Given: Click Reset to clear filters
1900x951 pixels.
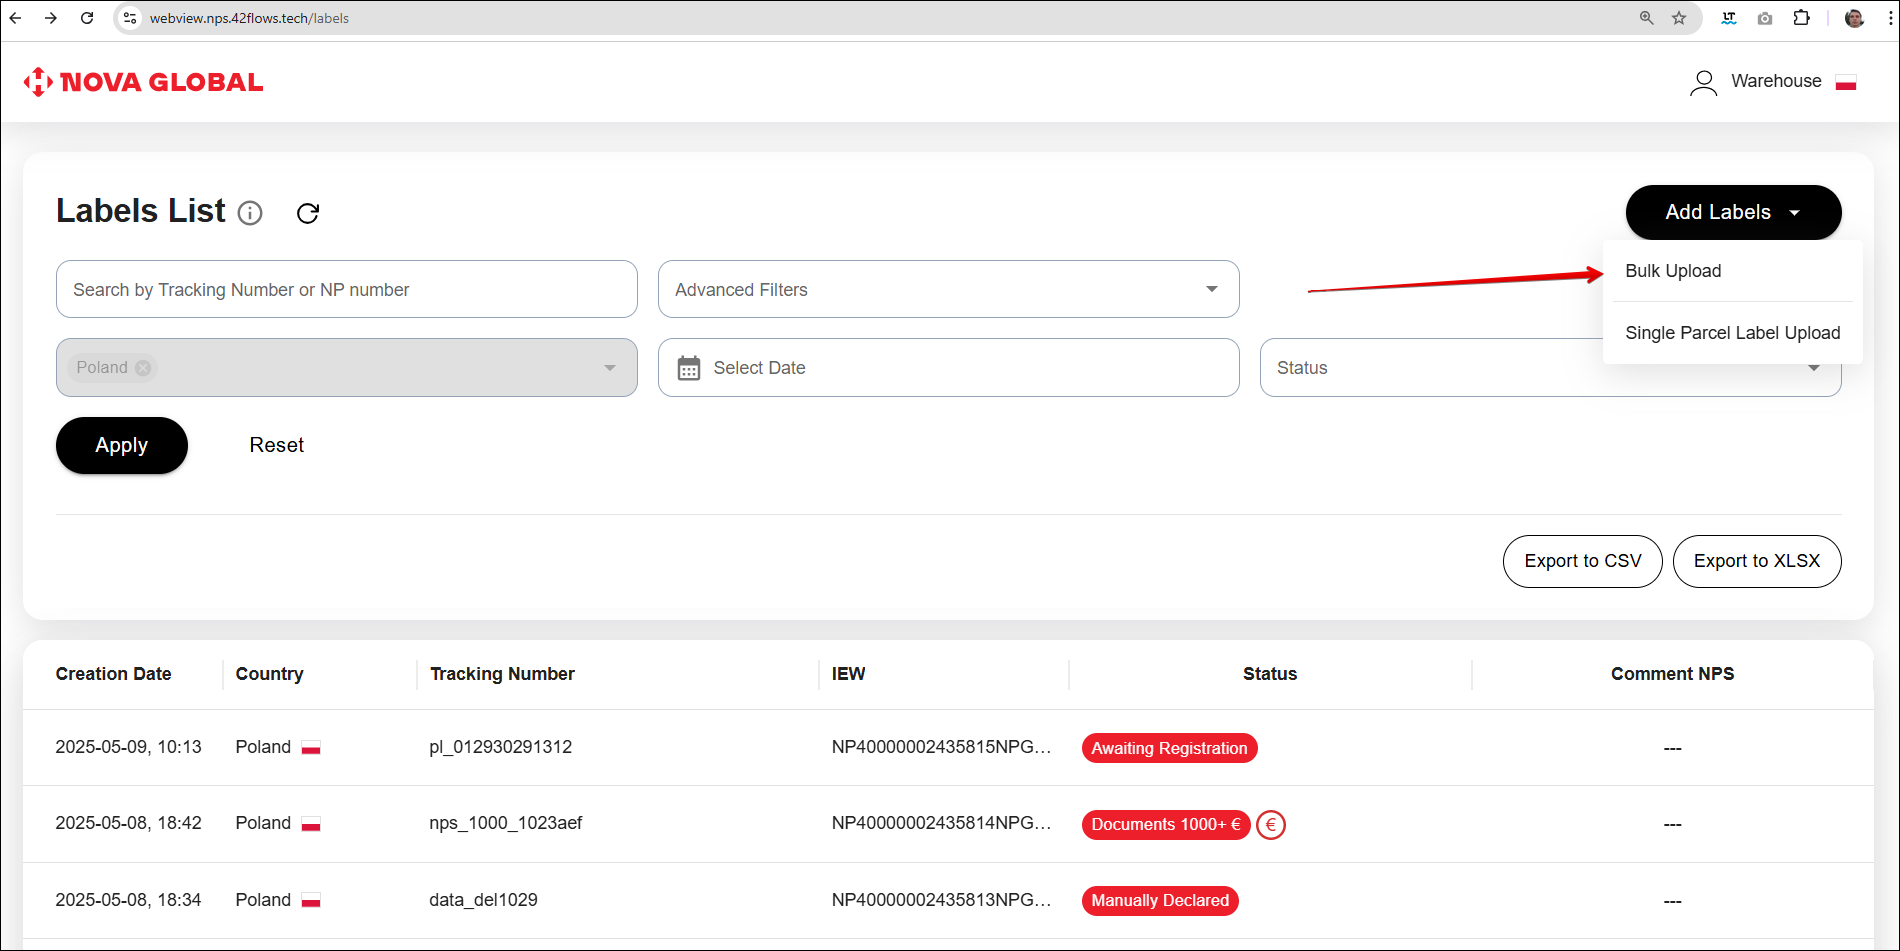Looking at the screenshot, I should pos(276,445).
